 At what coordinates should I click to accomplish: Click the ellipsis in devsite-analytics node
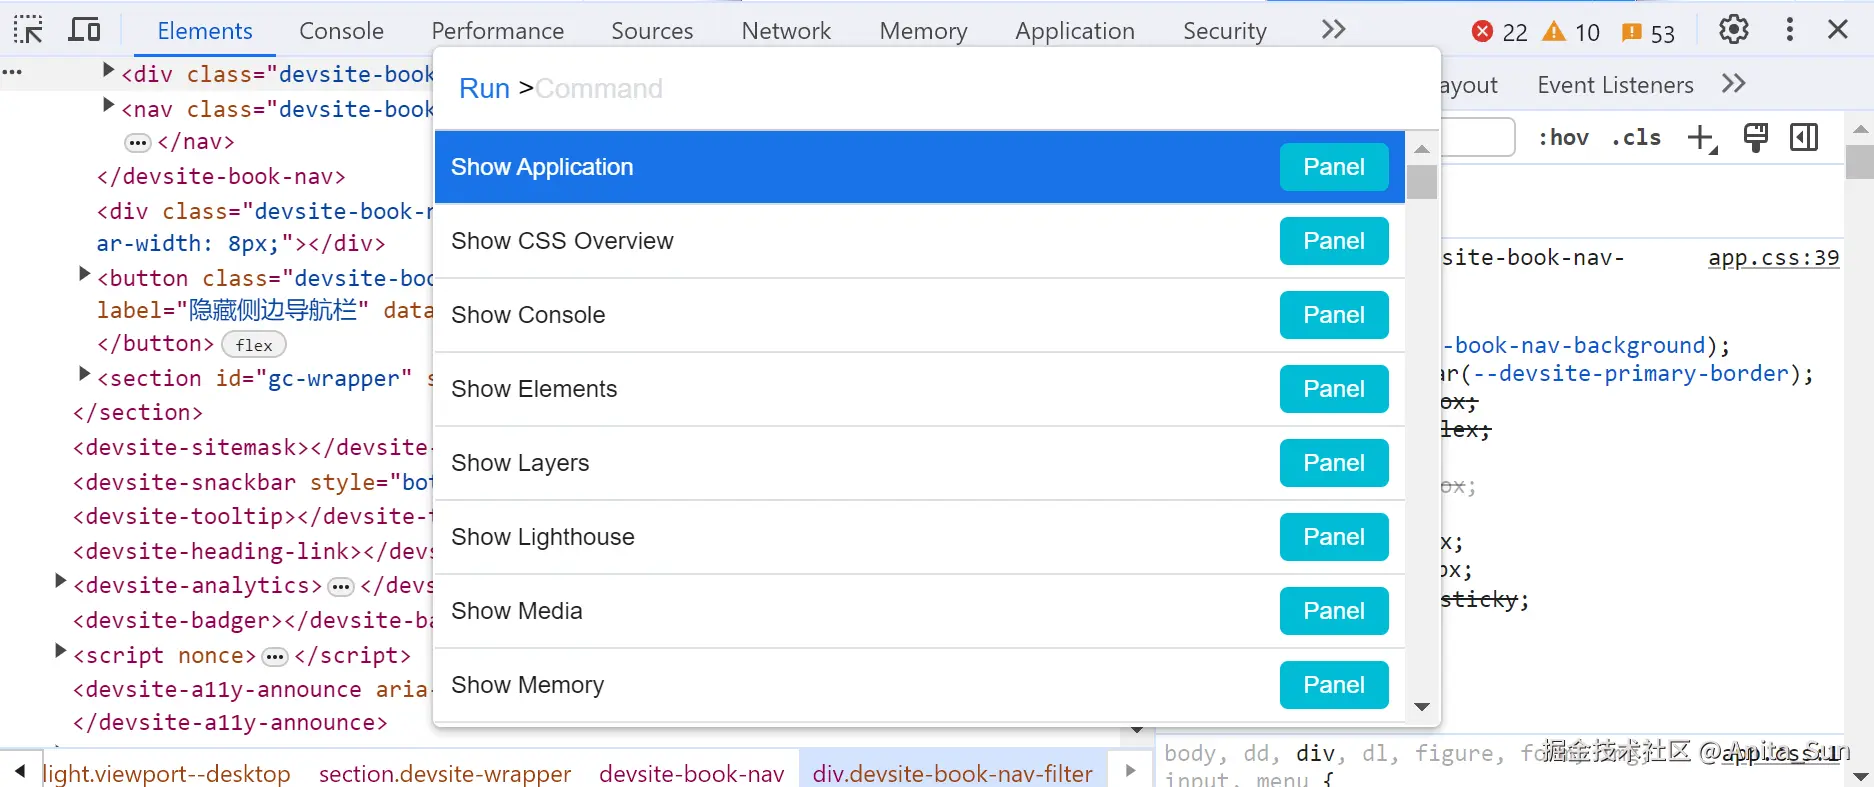pos(341,587)
